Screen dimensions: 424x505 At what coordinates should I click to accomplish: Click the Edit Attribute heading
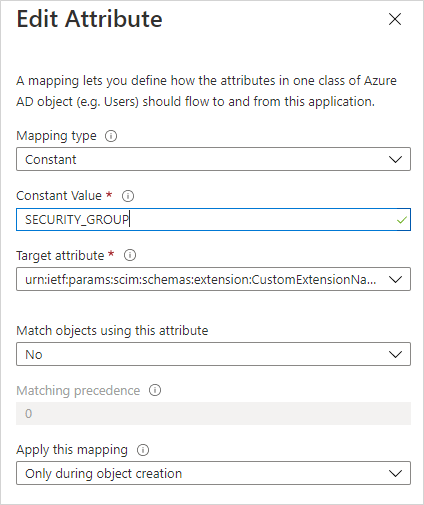click(x=89, y=19)
